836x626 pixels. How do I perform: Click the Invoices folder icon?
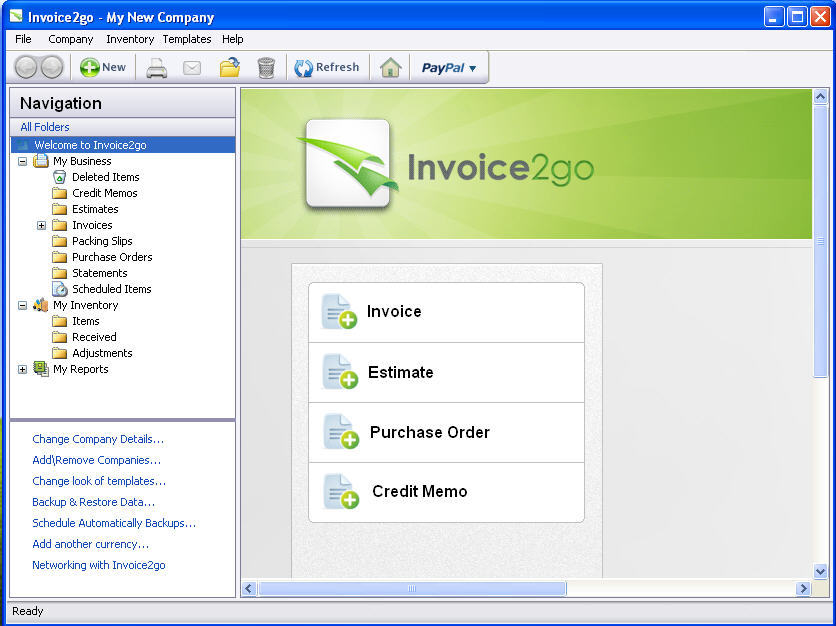pos(60,225)
